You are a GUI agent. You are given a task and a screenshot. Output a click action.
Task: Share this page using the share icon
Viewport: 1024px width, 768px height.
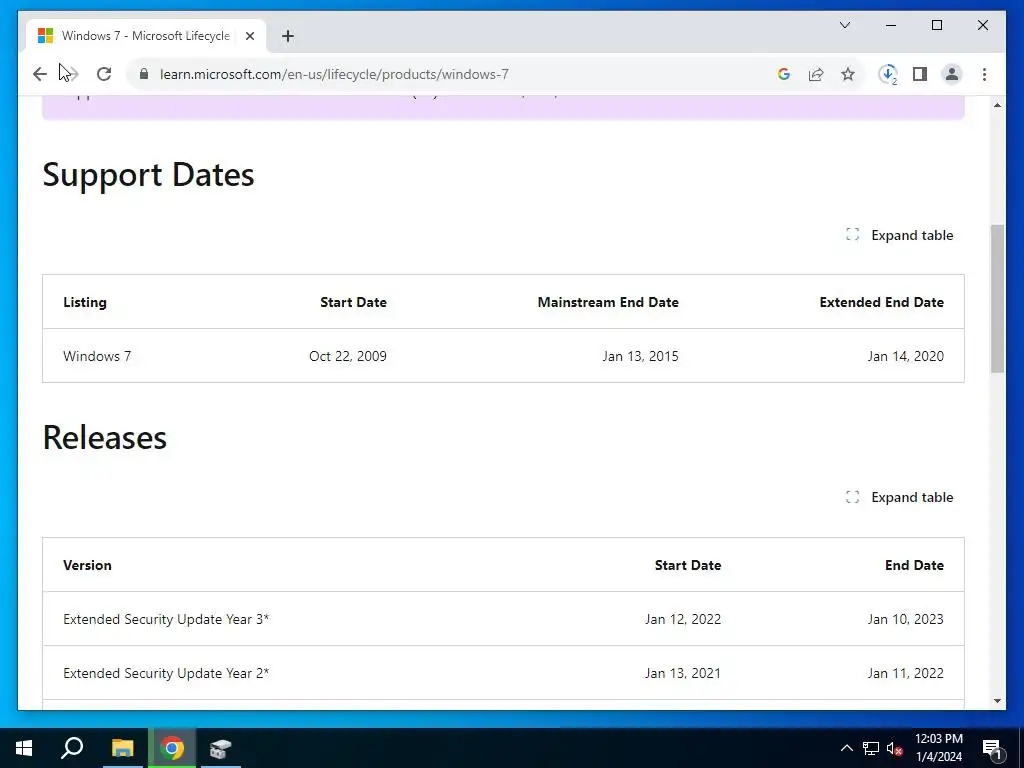816,74
